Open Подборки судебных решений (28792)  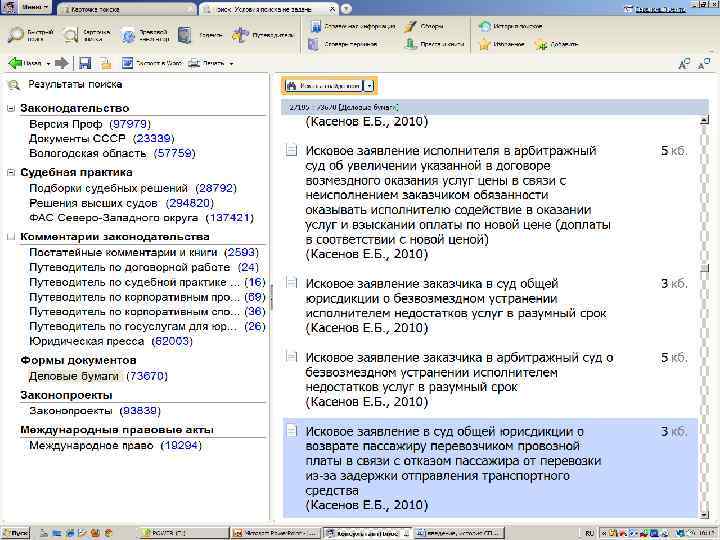[133, 188]
